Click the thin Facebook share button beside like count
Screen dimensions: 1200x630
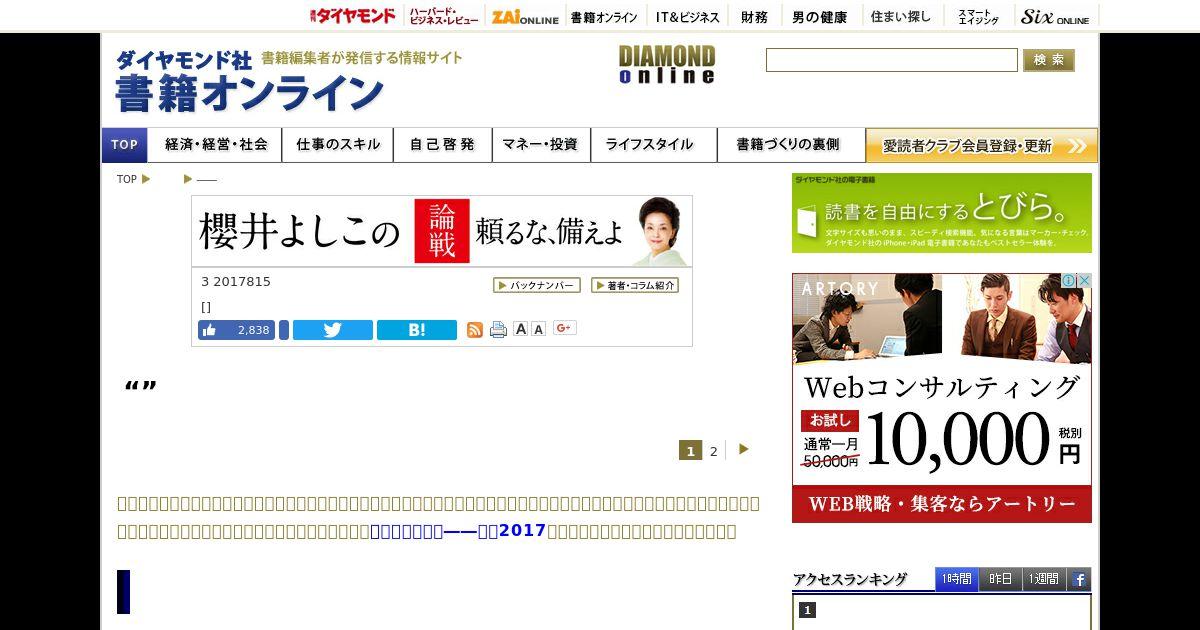click(284, 330)
